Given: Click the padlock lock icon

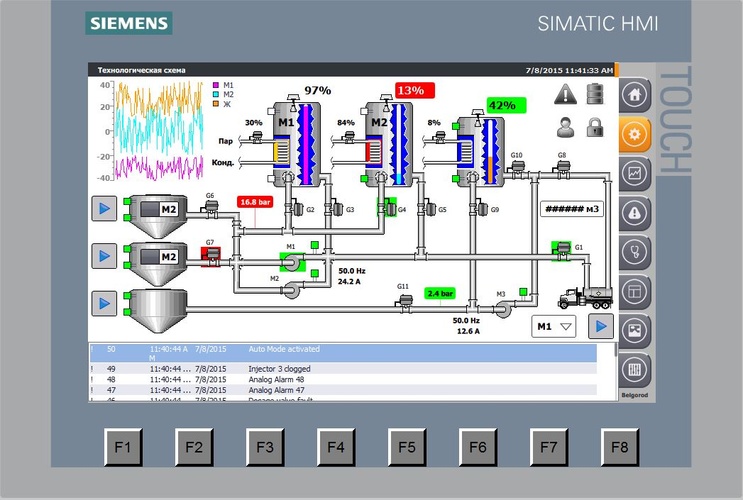Looking at the screenshot, I should (x=595, y=127).
